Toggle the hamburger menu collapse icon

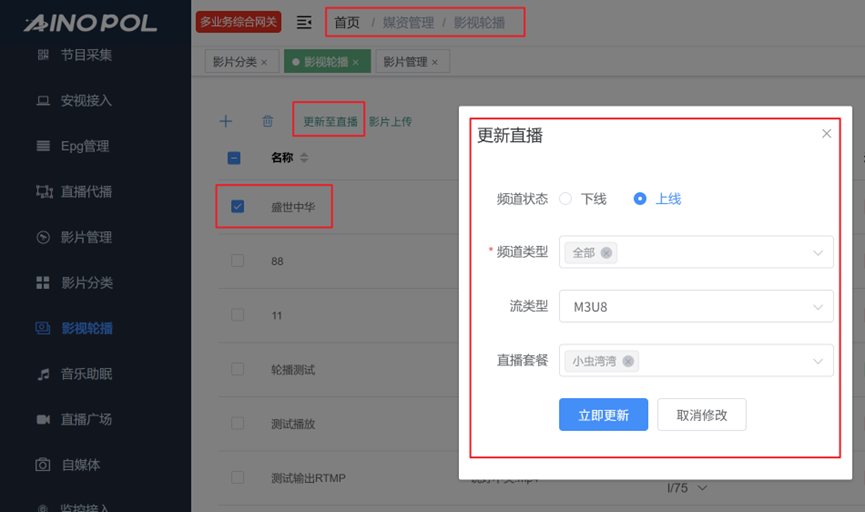[x=304, y=22]
